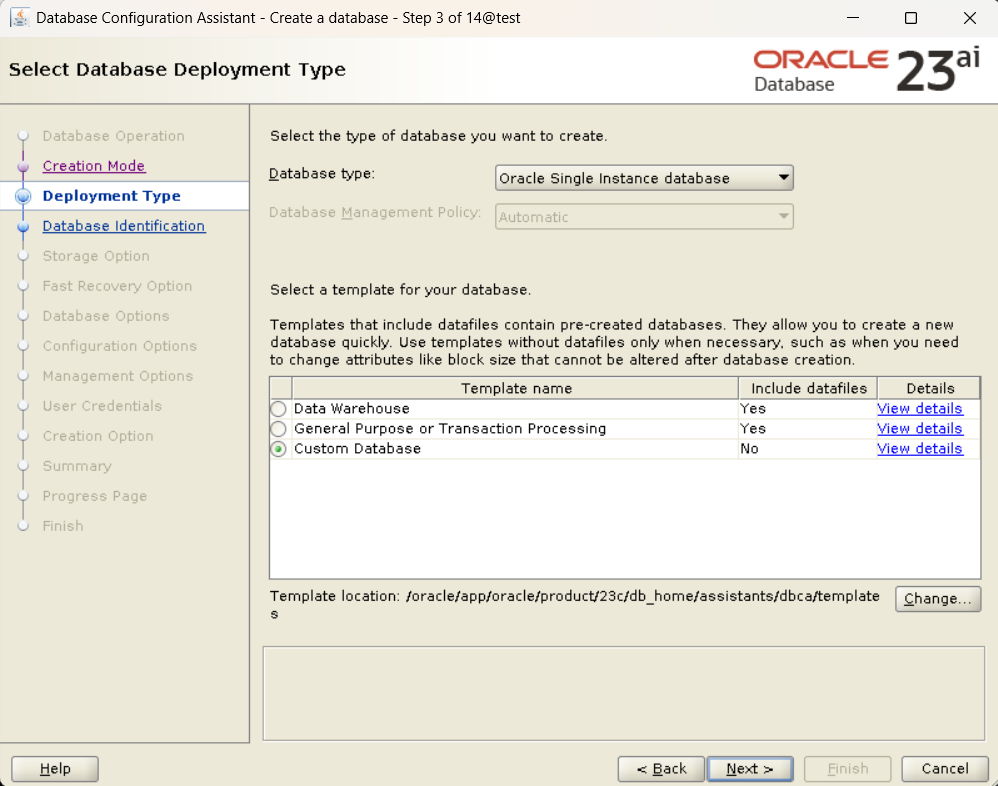Click the Next button
998x786 pixels.
point(750,769)
